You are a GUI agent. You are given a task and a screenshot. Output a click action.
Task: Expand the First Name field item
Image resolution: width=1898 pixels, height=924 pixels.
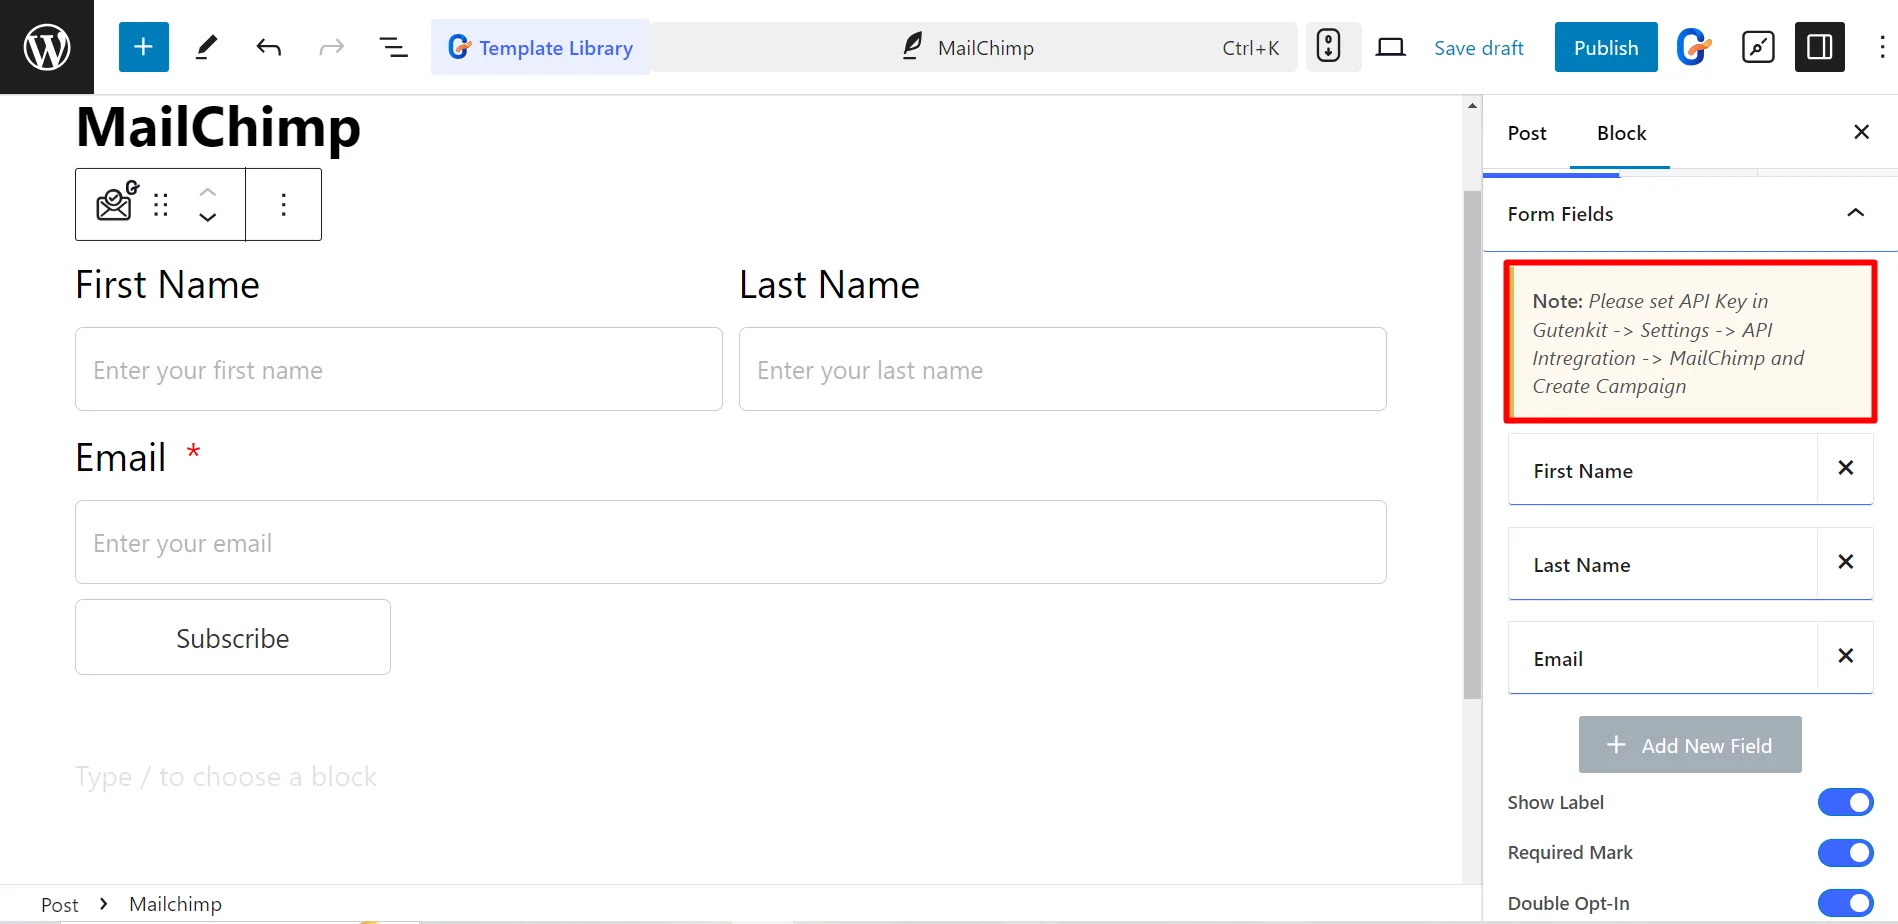pyautogui.click(x=1662, y=470)
